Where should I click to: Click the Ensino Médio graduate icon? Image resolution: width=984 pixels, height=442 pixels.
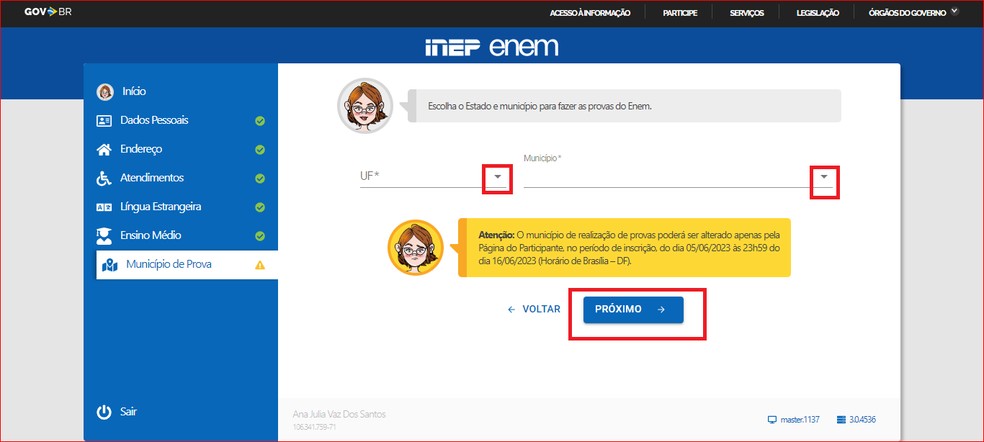coord(104,236)
